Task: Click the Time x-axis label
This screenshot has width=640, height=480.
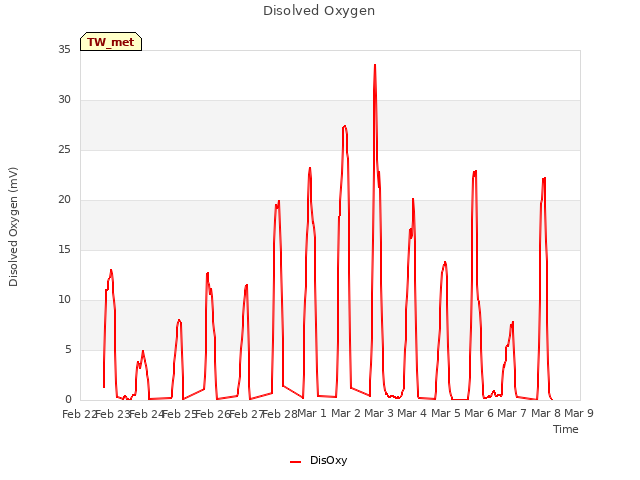Action: [565, 429]
